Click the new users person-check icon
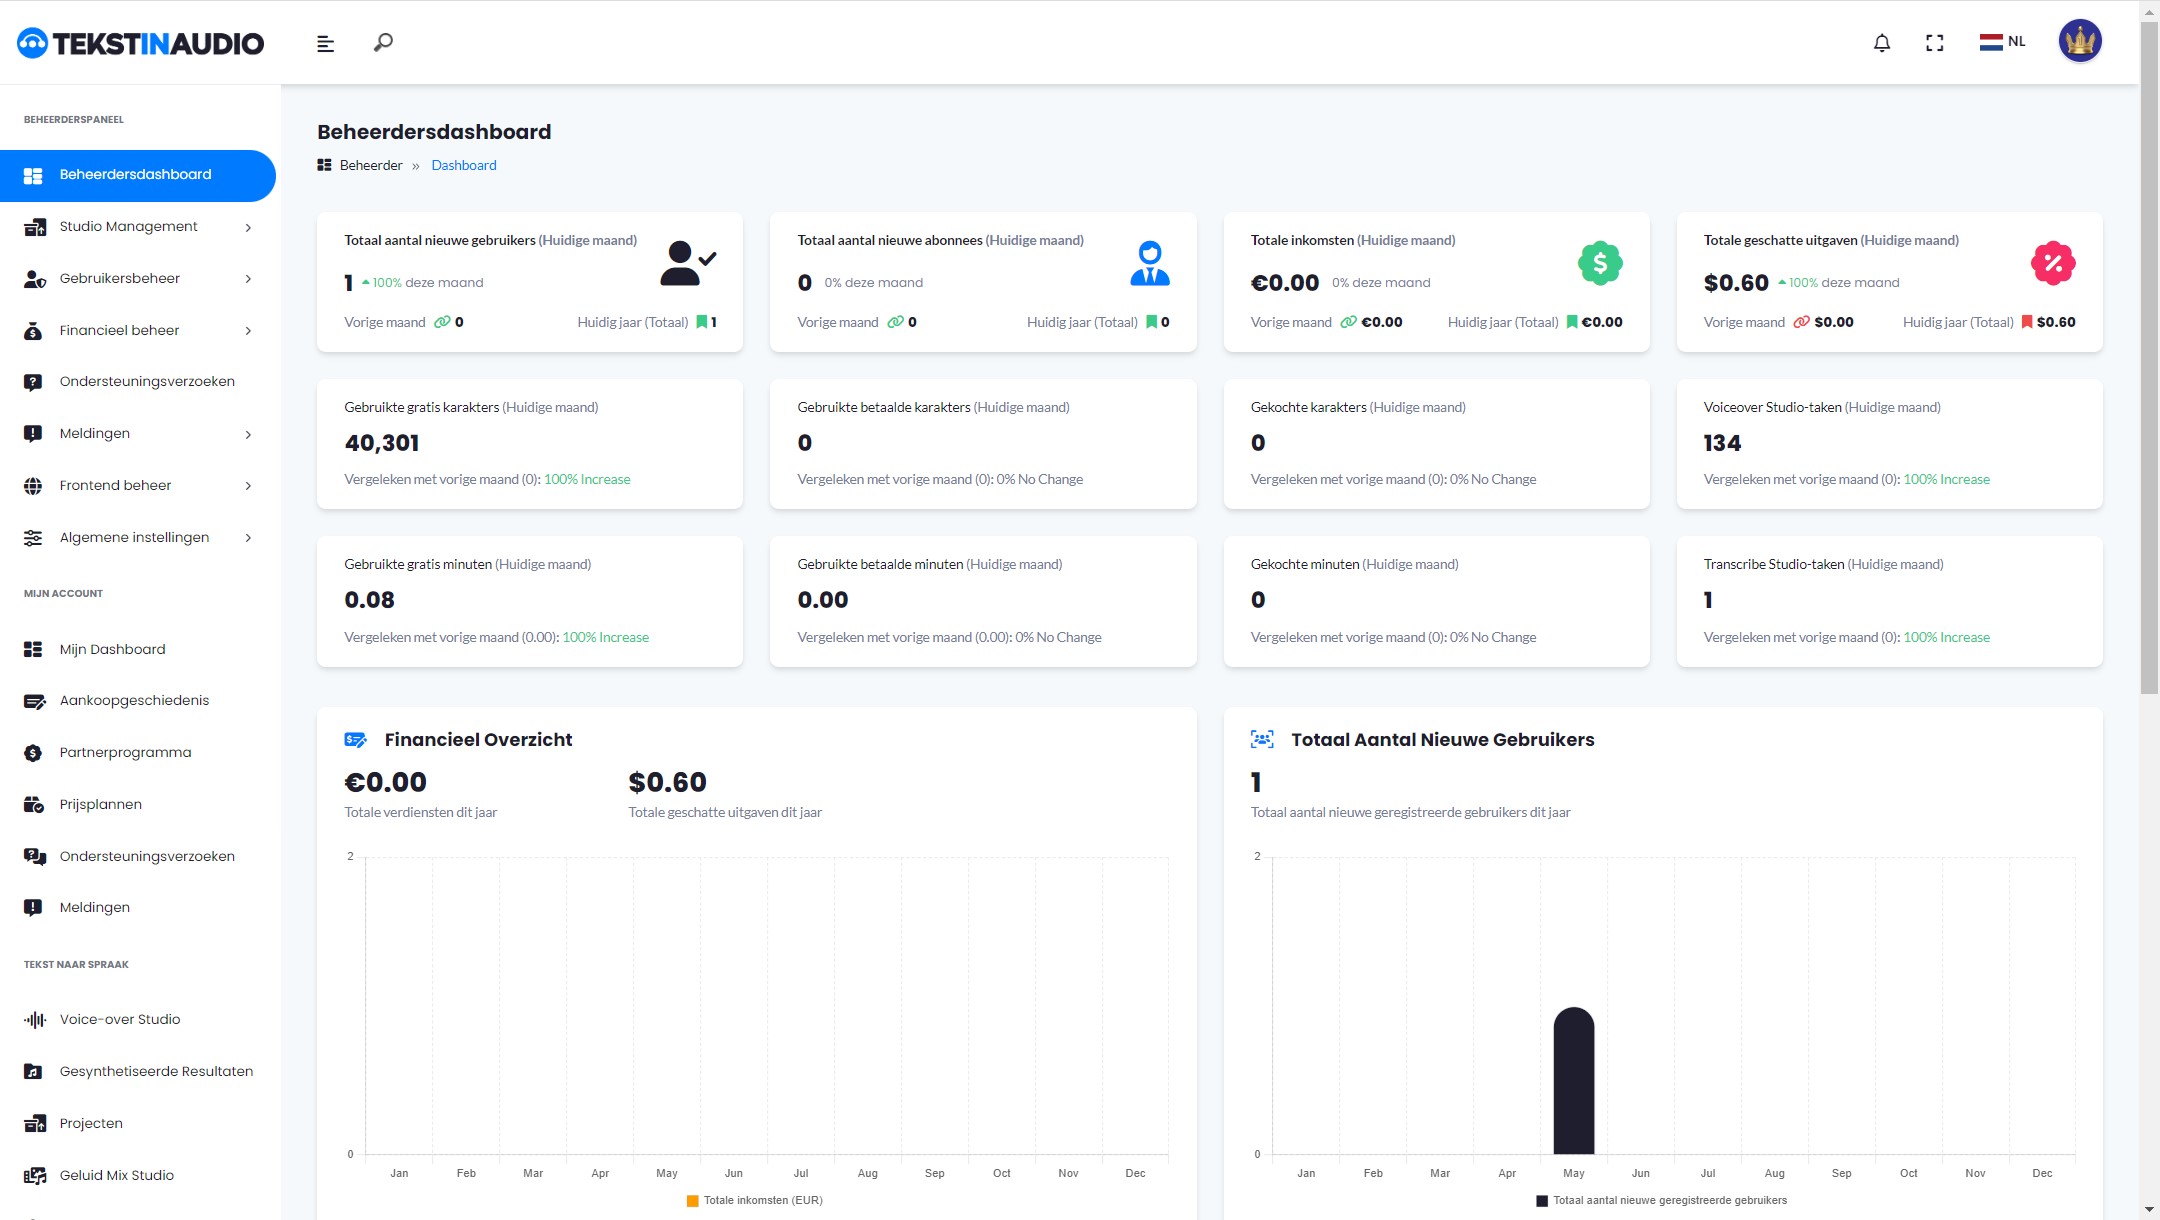Viewport: 2160px width, 1220px height. coord(687,263)
